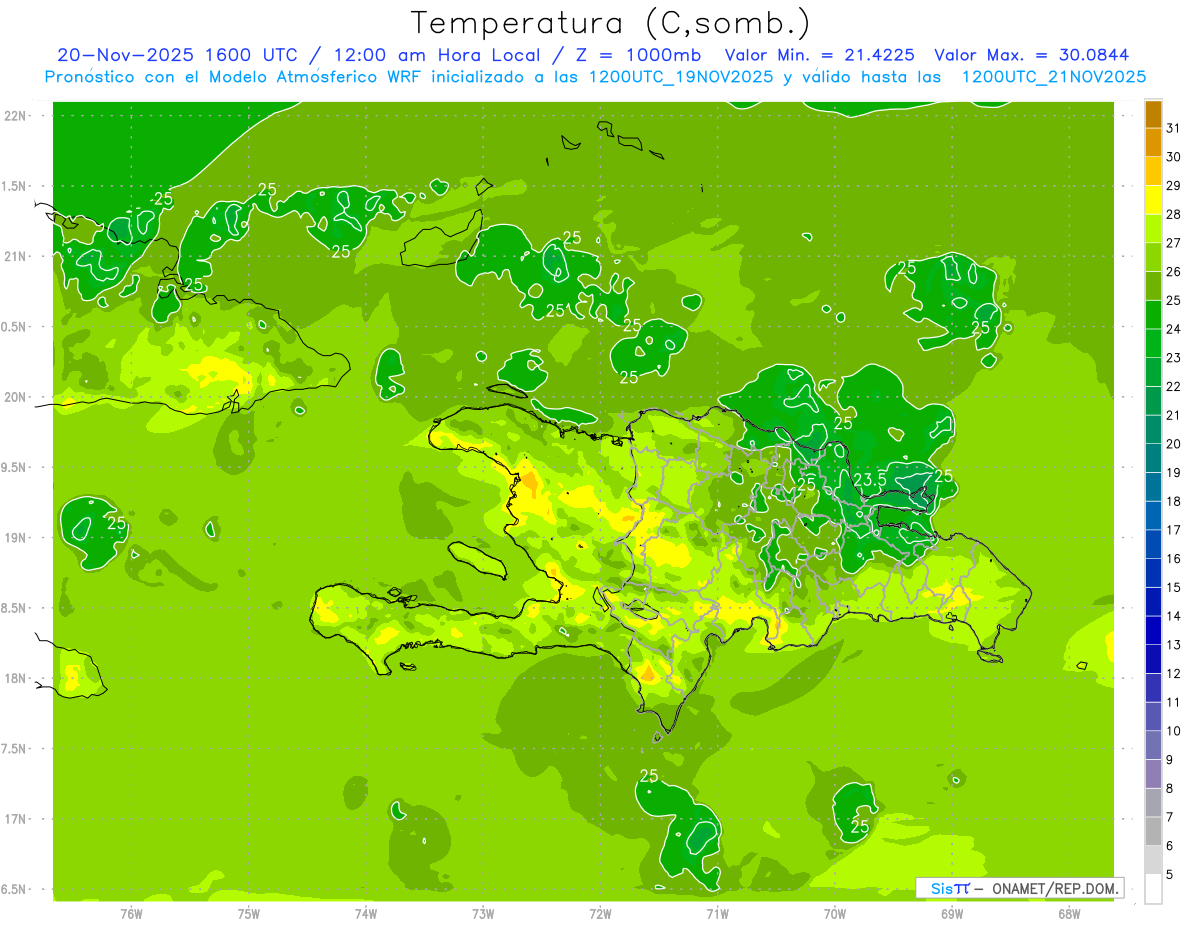Pick the colorbar swatch between 30 and 31

click(1153, 143)
